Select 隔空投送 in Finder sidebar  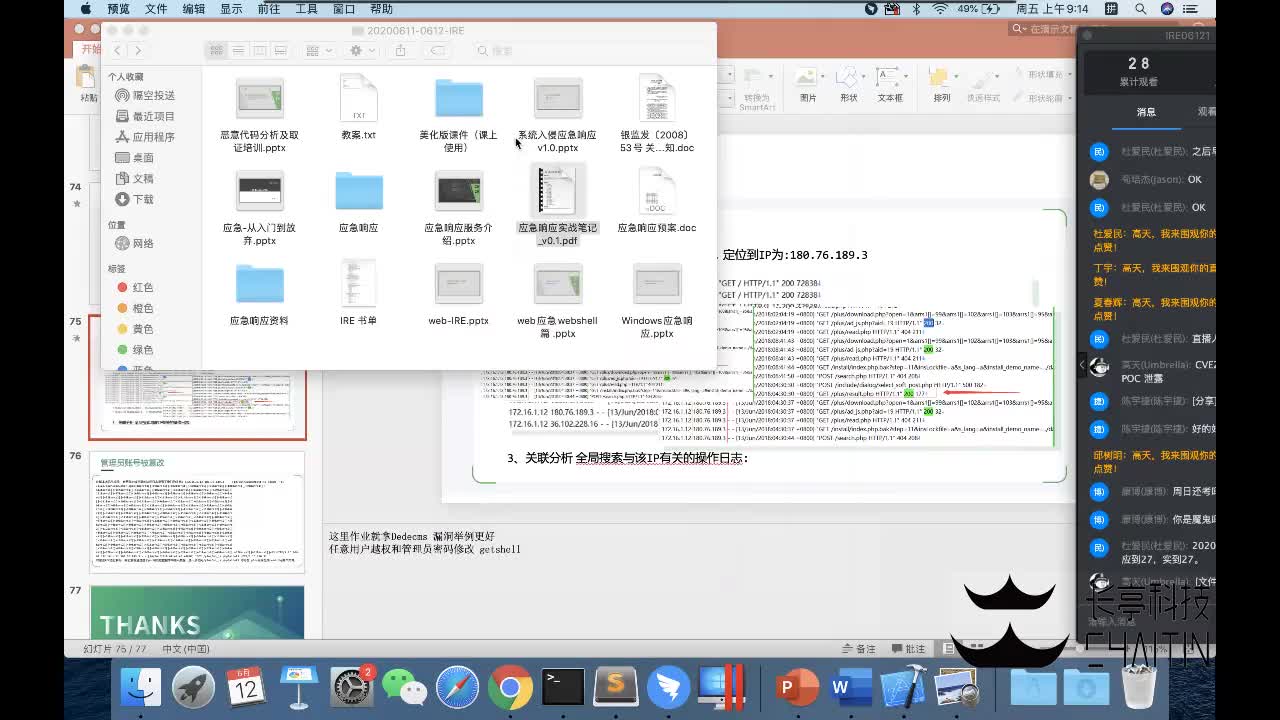click(x=145, y=95)
